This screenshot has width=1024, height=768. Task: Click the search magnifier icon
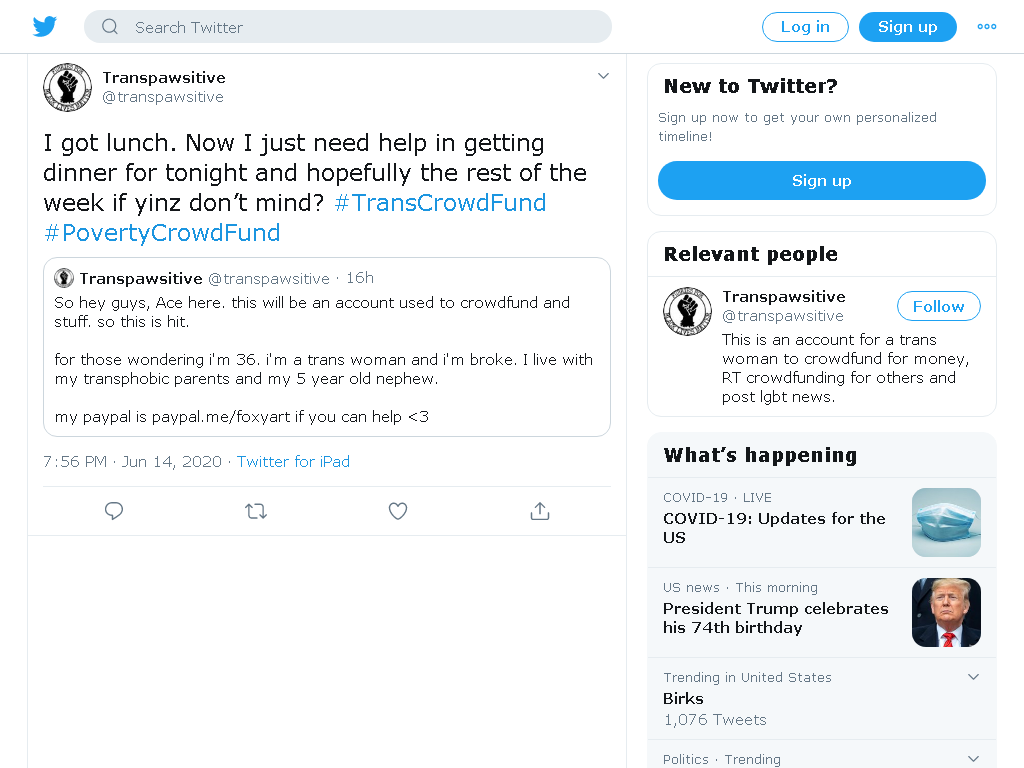coord(110,27)
